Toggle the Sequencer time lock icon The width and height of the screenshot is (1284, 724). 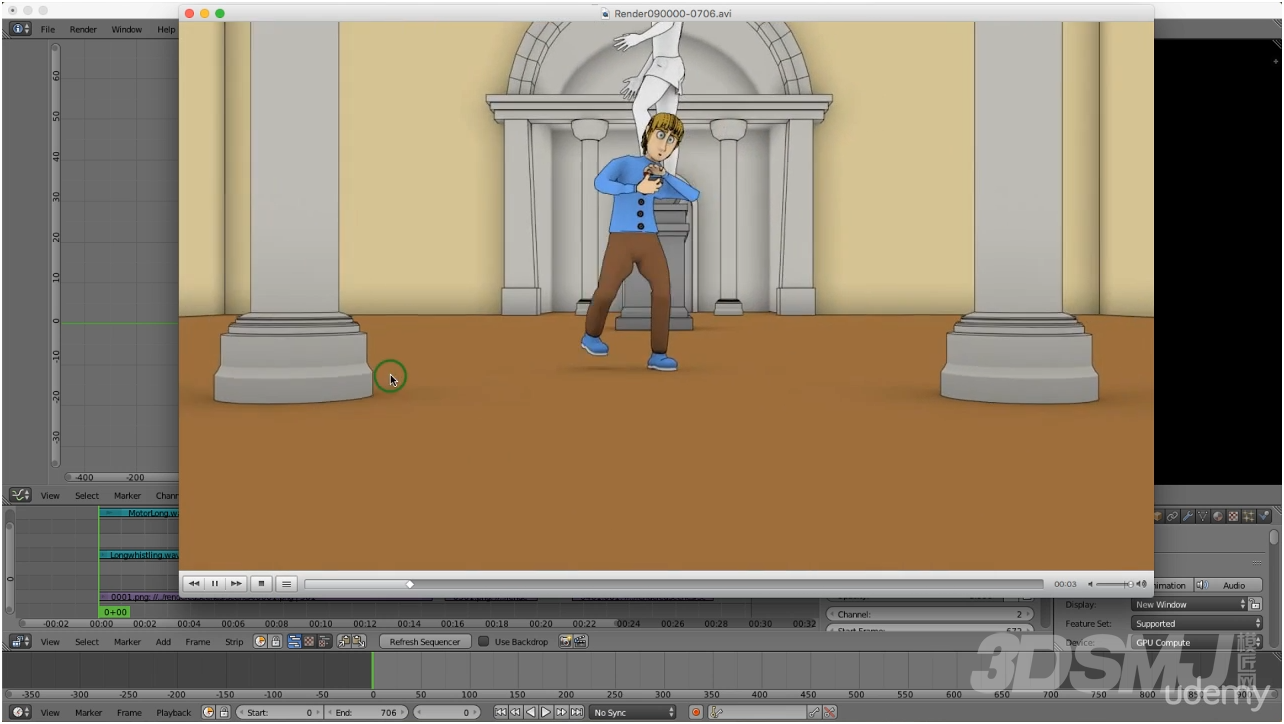point(275,641)
